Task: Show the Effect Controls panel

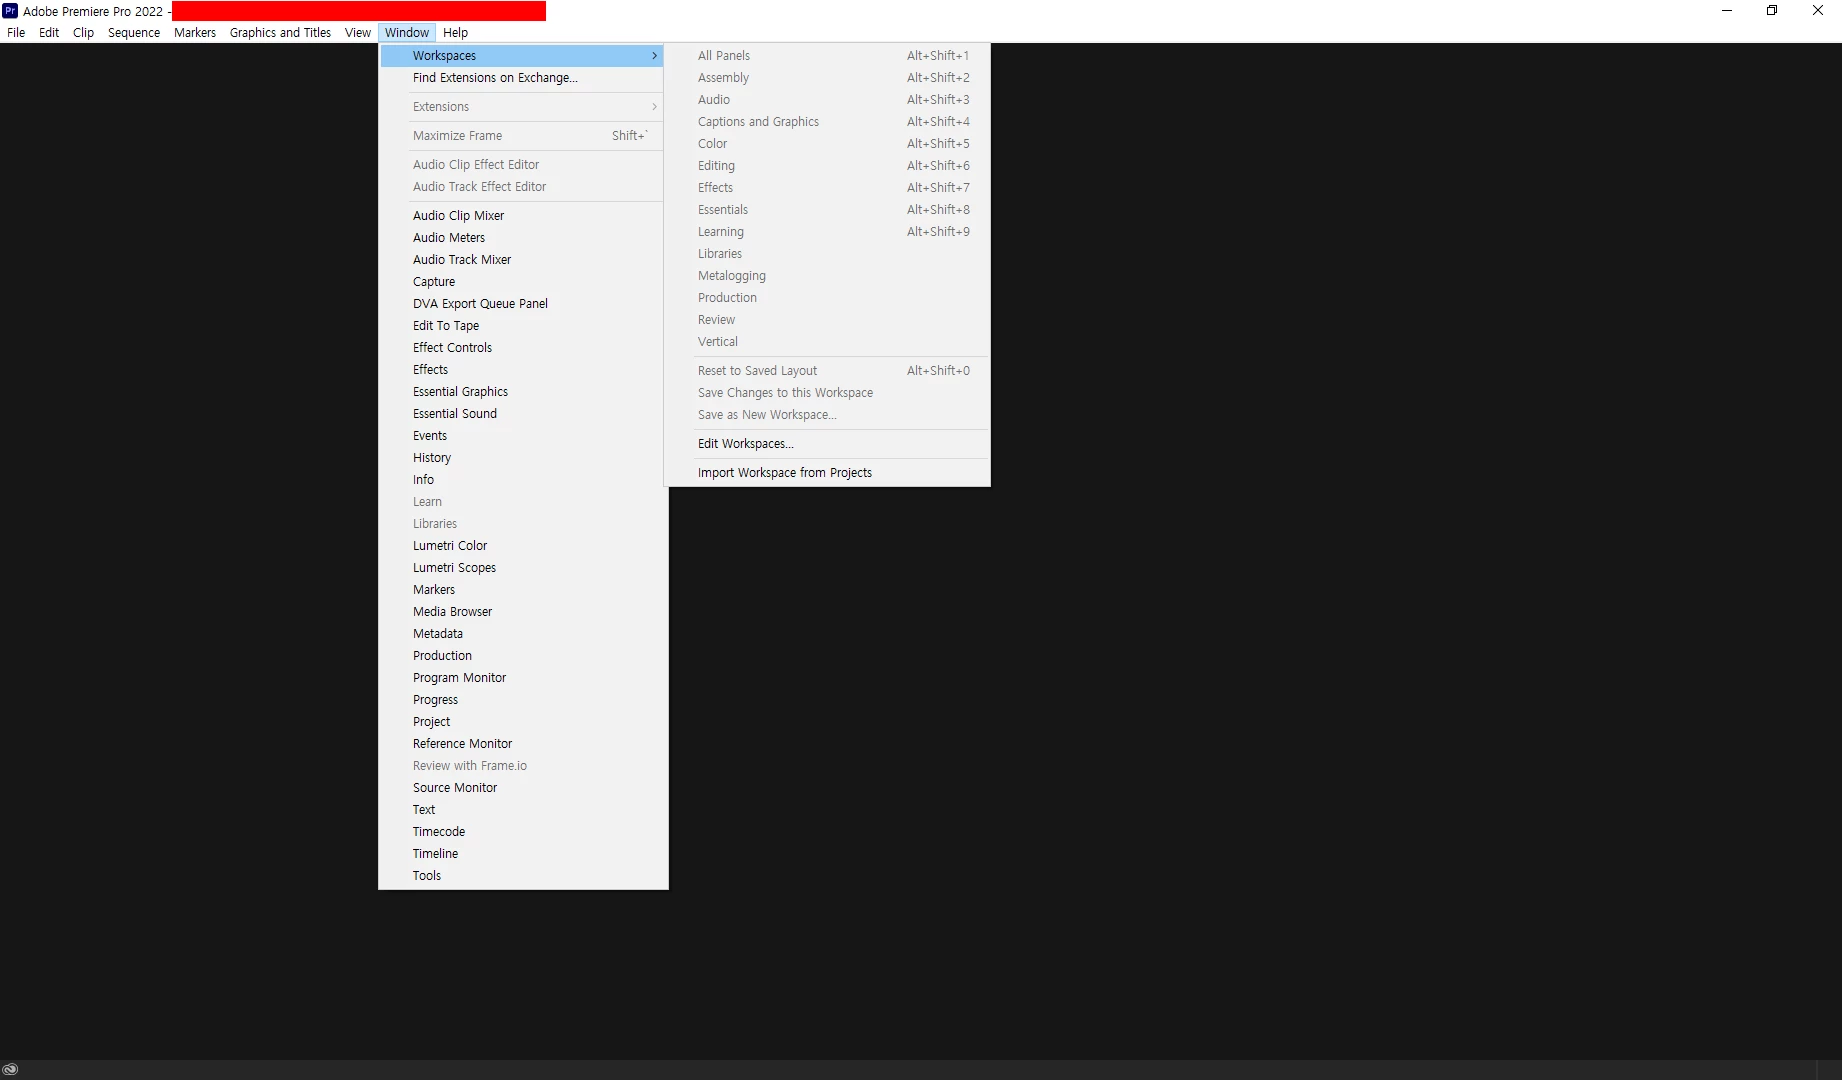Action: click(x=522, y=348)
